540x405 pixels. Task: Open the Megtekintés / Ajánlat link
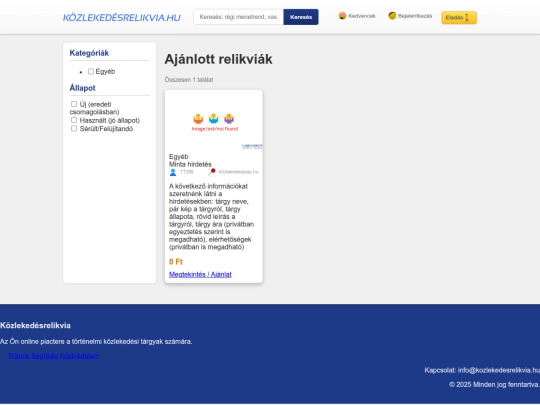[x=200, y=274]
